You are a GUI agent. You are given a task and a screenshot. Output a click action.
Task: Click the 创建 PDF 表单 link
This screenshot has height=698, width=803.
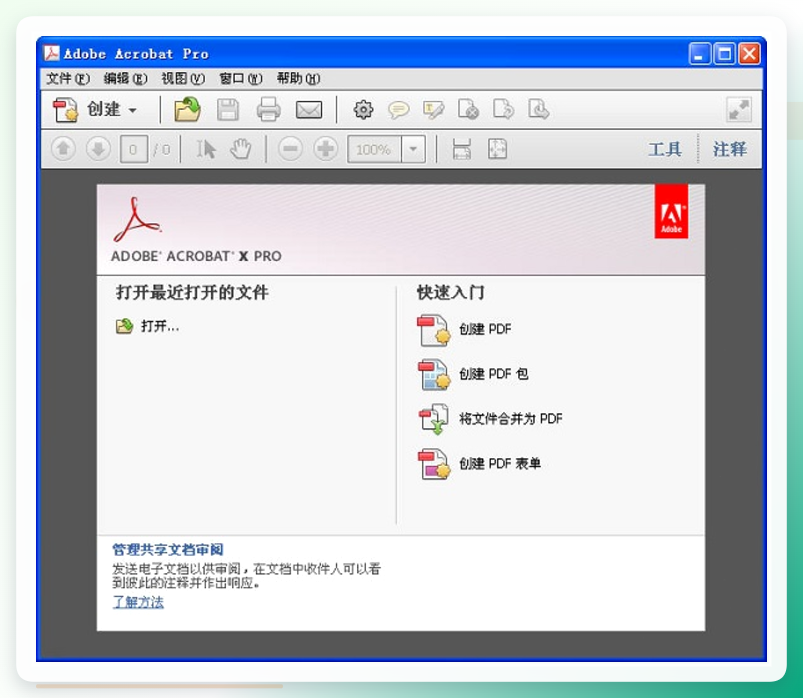click(500, 463)
